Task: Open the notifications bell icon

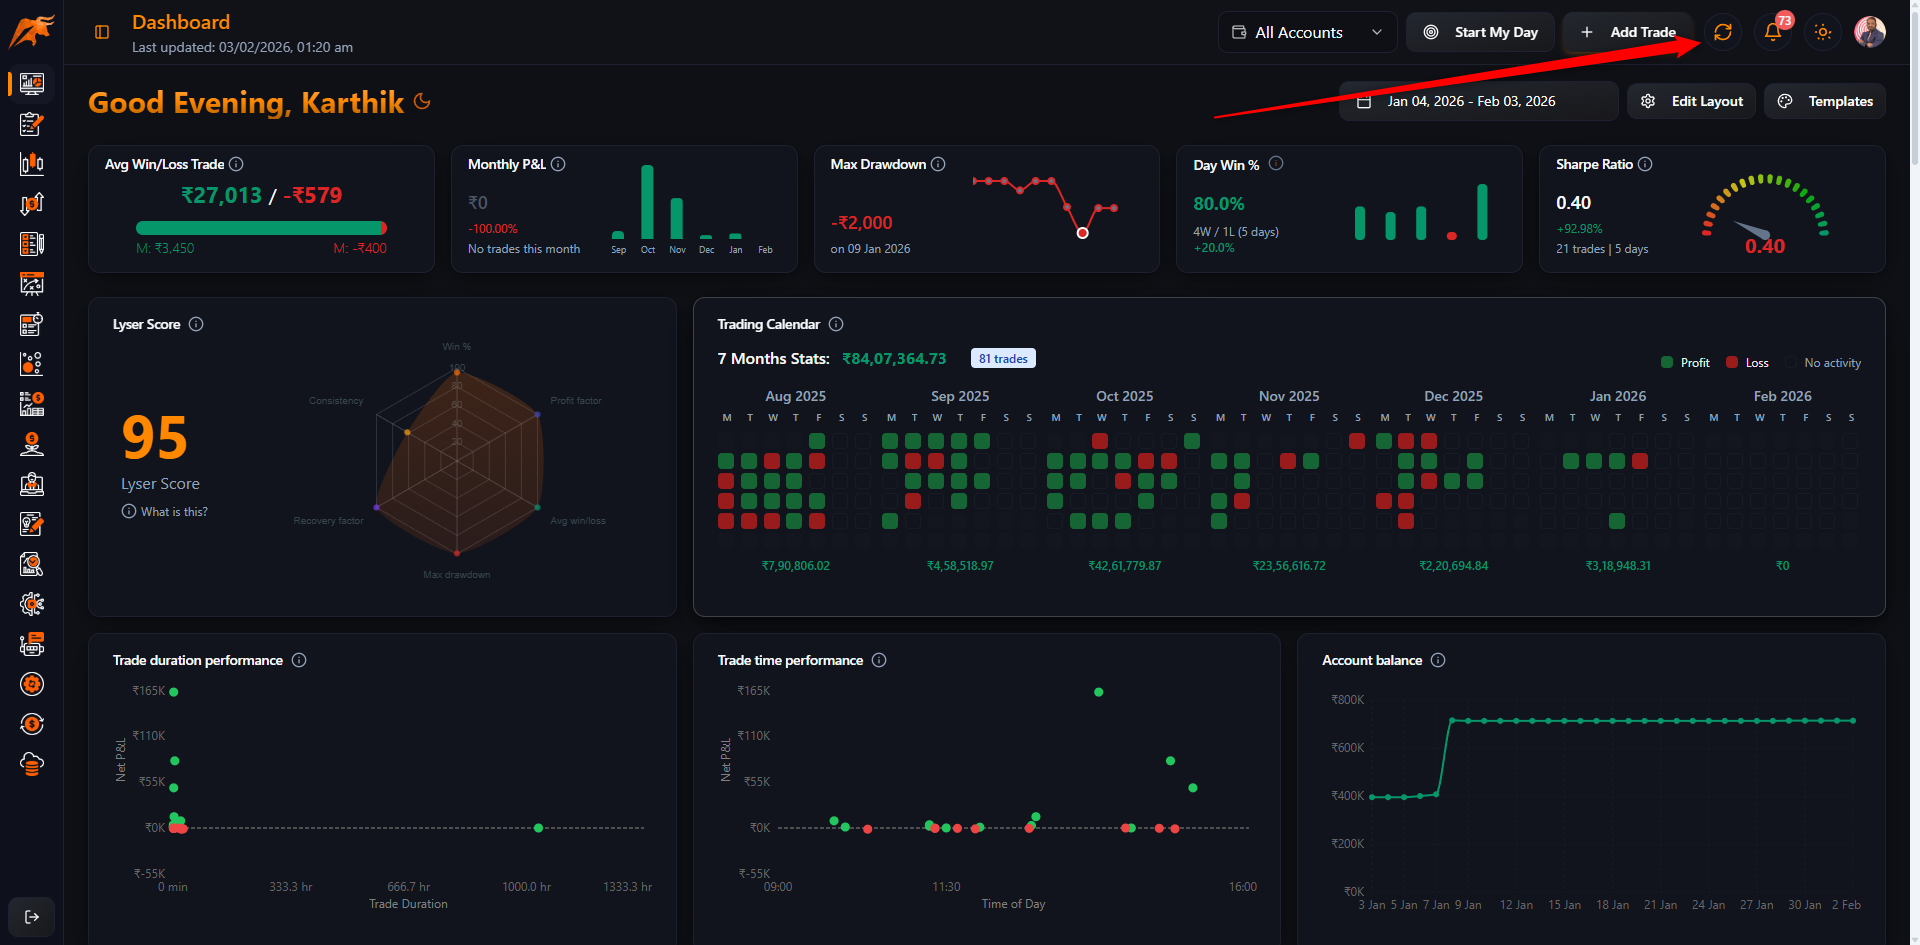Action: coord(1772,32)
